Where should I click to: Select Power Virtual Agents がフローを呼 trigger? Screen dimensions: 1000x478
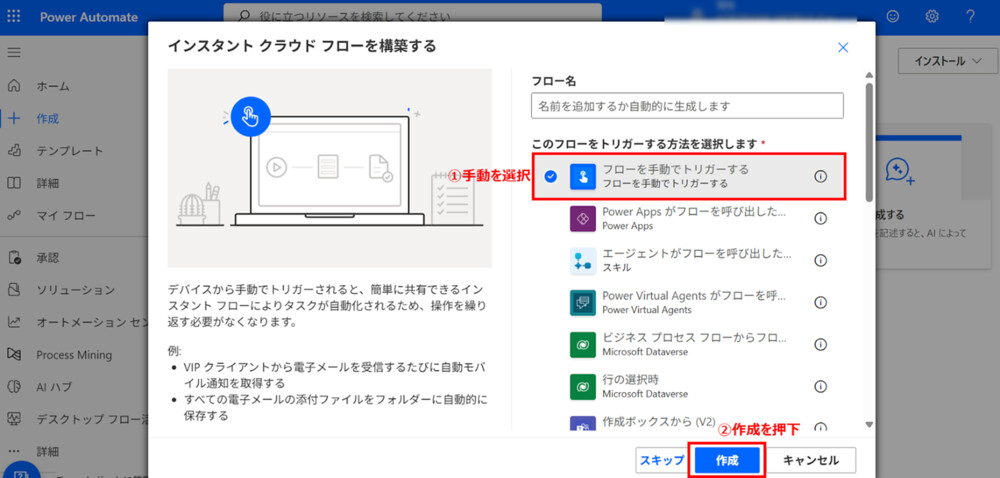click(689, 303)
